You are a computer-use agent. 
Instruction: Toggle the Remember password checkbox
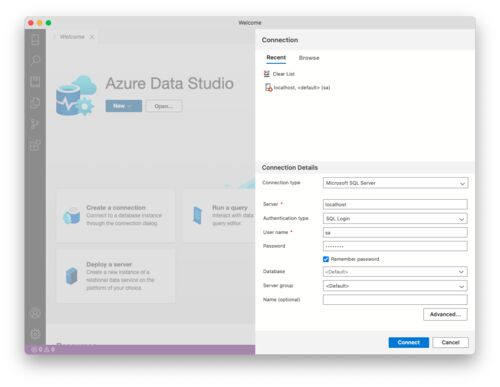[x=326, y=259]
